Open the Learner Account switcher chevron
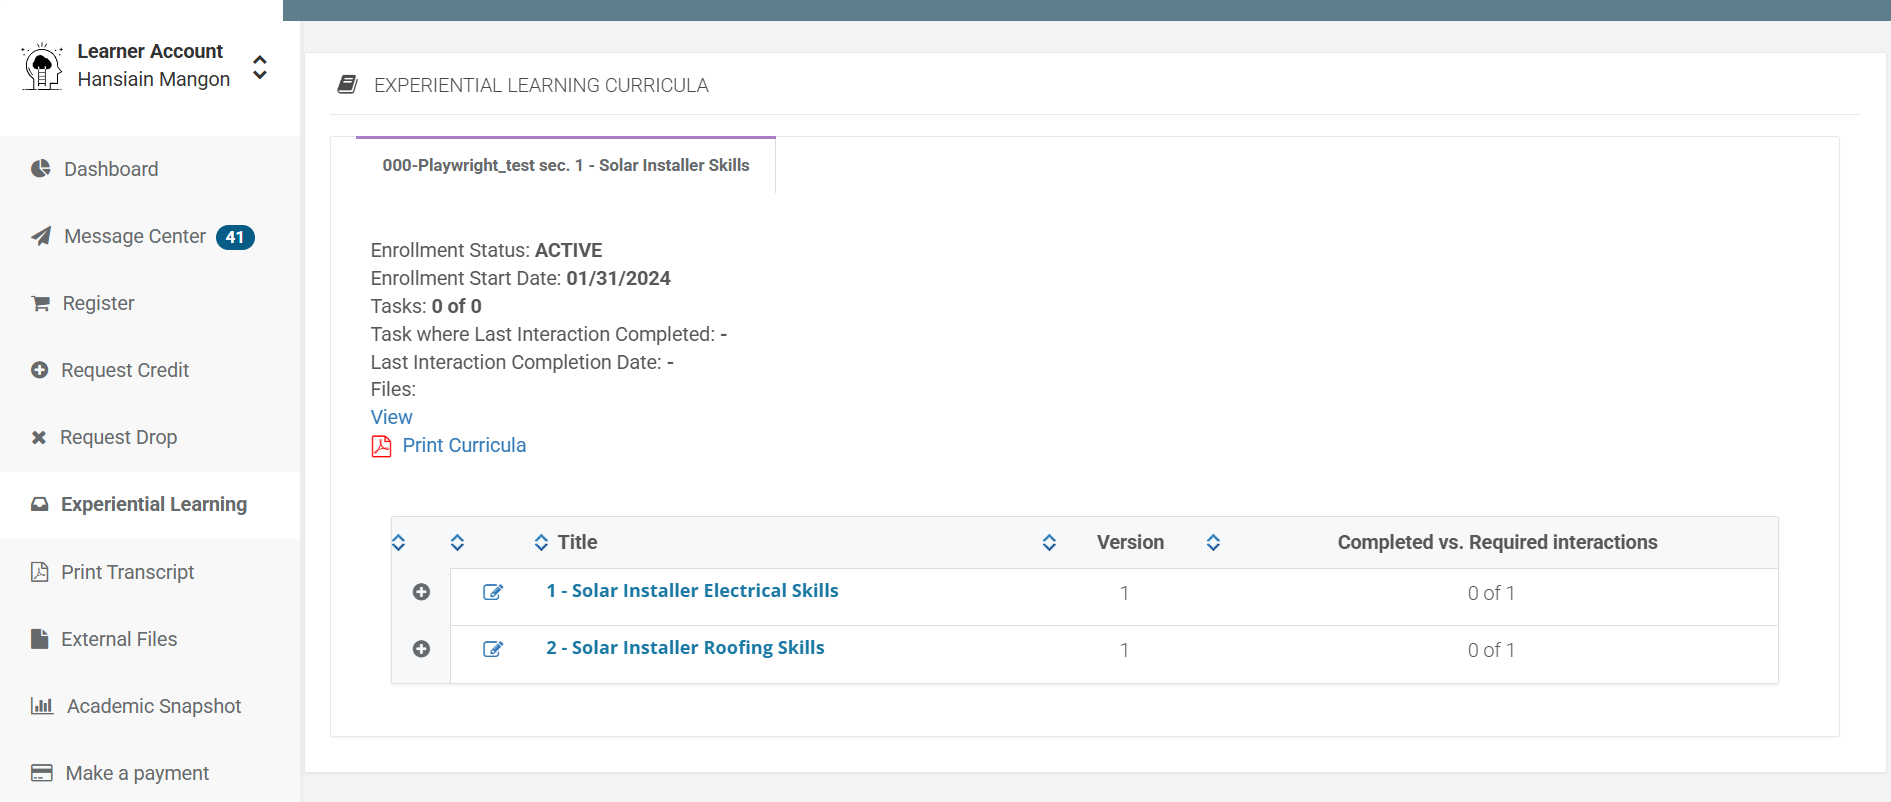The width and height of the screenshot is (1891, 802). coord(260,66)
